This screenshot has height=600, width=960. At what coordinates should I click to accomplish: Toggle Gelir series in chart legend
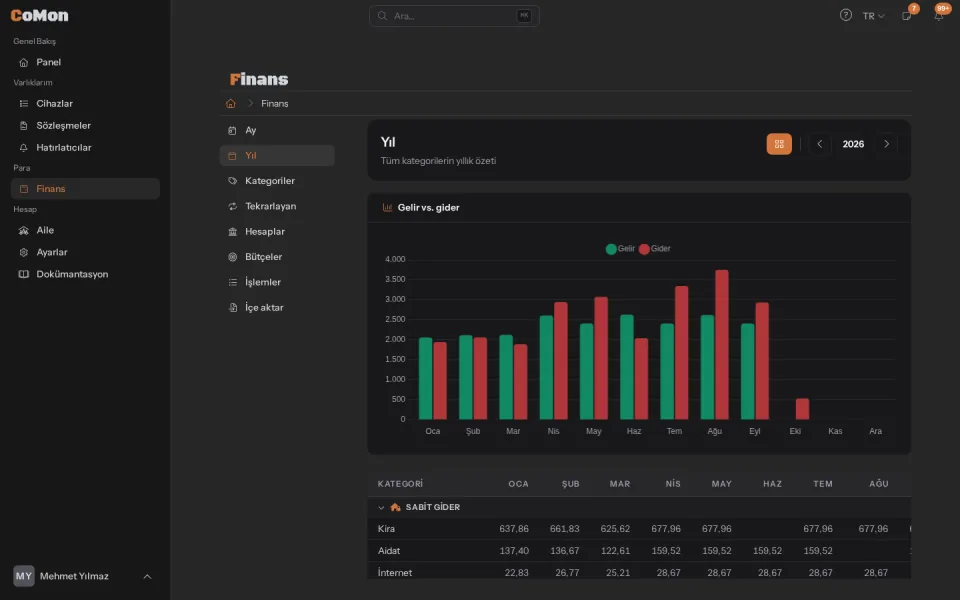pos(620,249)
